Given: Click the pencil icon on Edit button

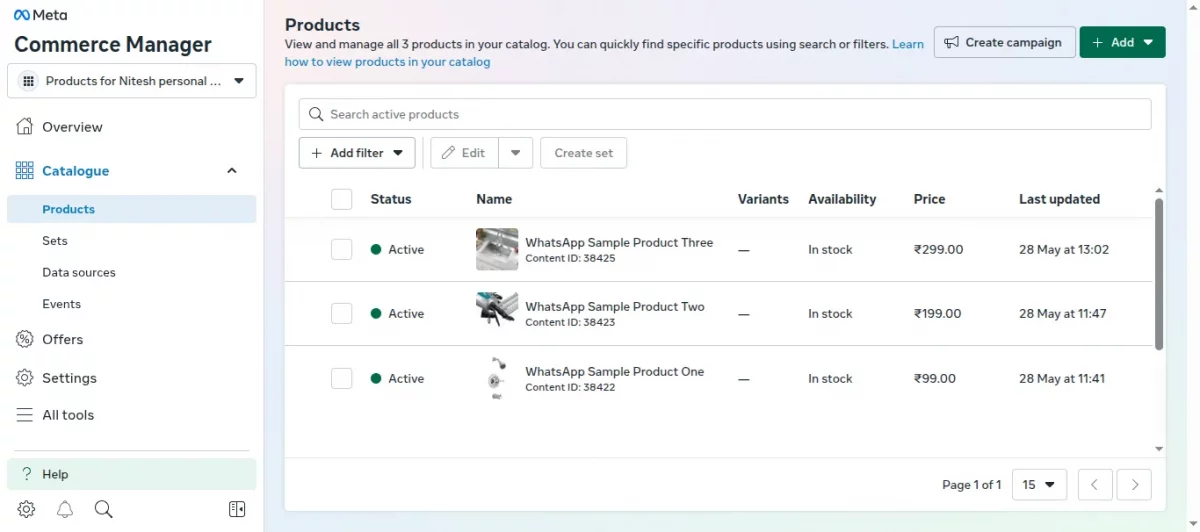Looking at the screenshot, I should pos(449,153).
